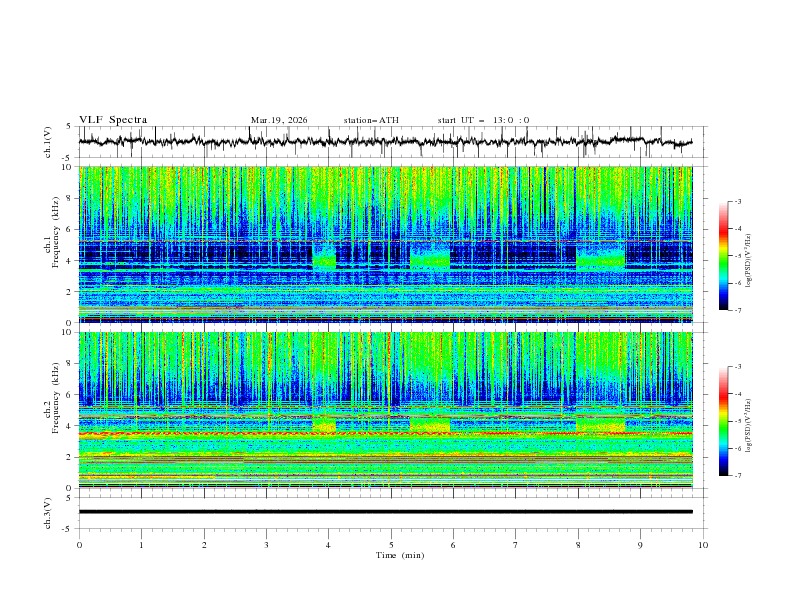792x612 pixels.
Task: Click the "-5" tick on the ch.1 color bar
Action: click(x=737, y=256)
